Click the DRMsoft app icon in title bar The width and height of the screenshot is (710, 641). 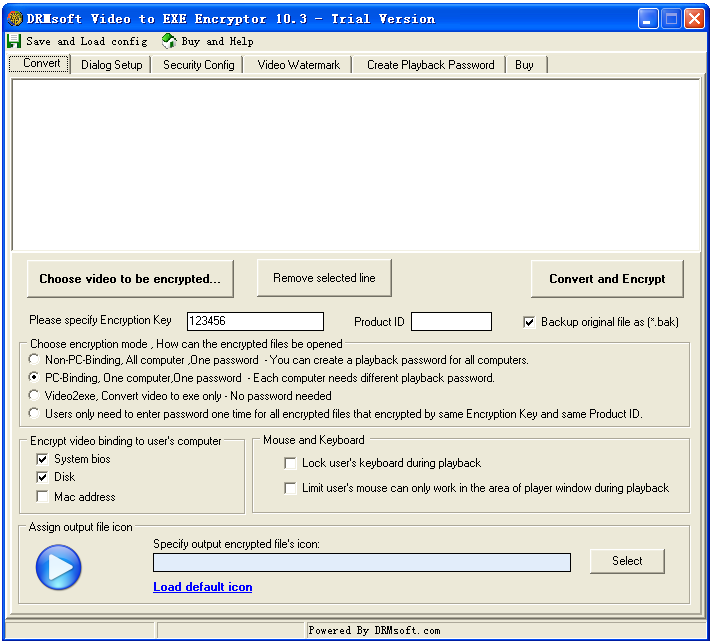pos(14,19)
